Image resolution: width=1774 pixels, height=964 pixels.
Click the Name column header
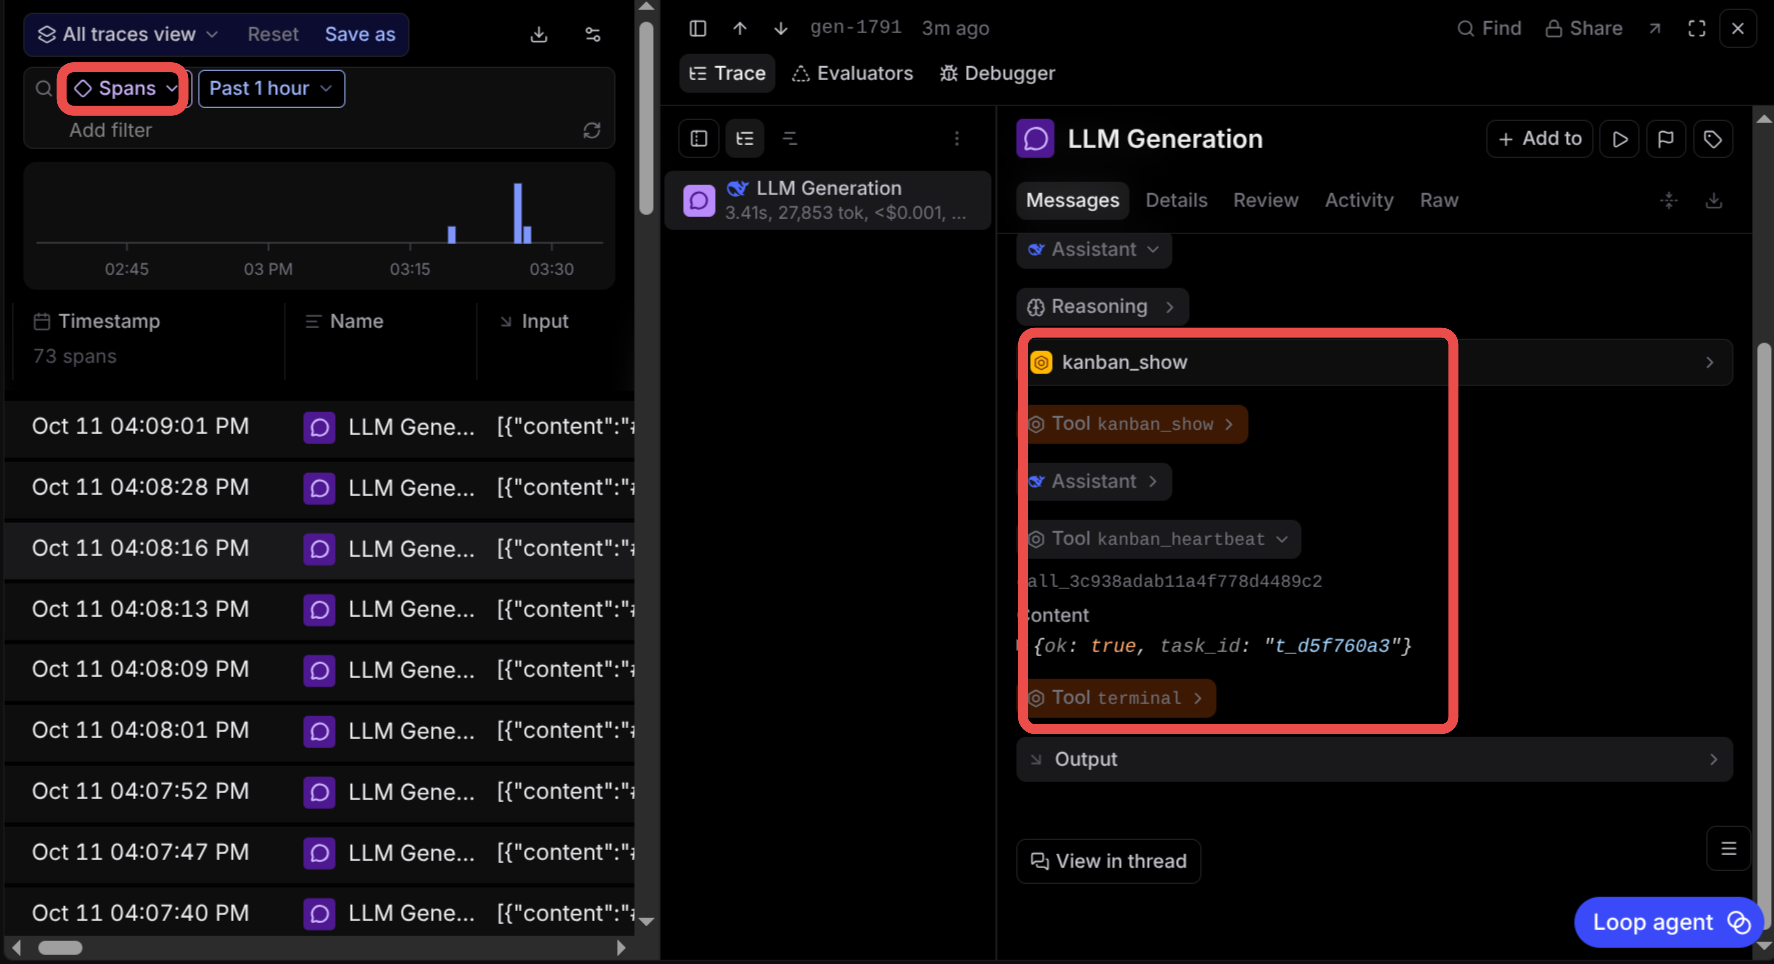point(344,321)
